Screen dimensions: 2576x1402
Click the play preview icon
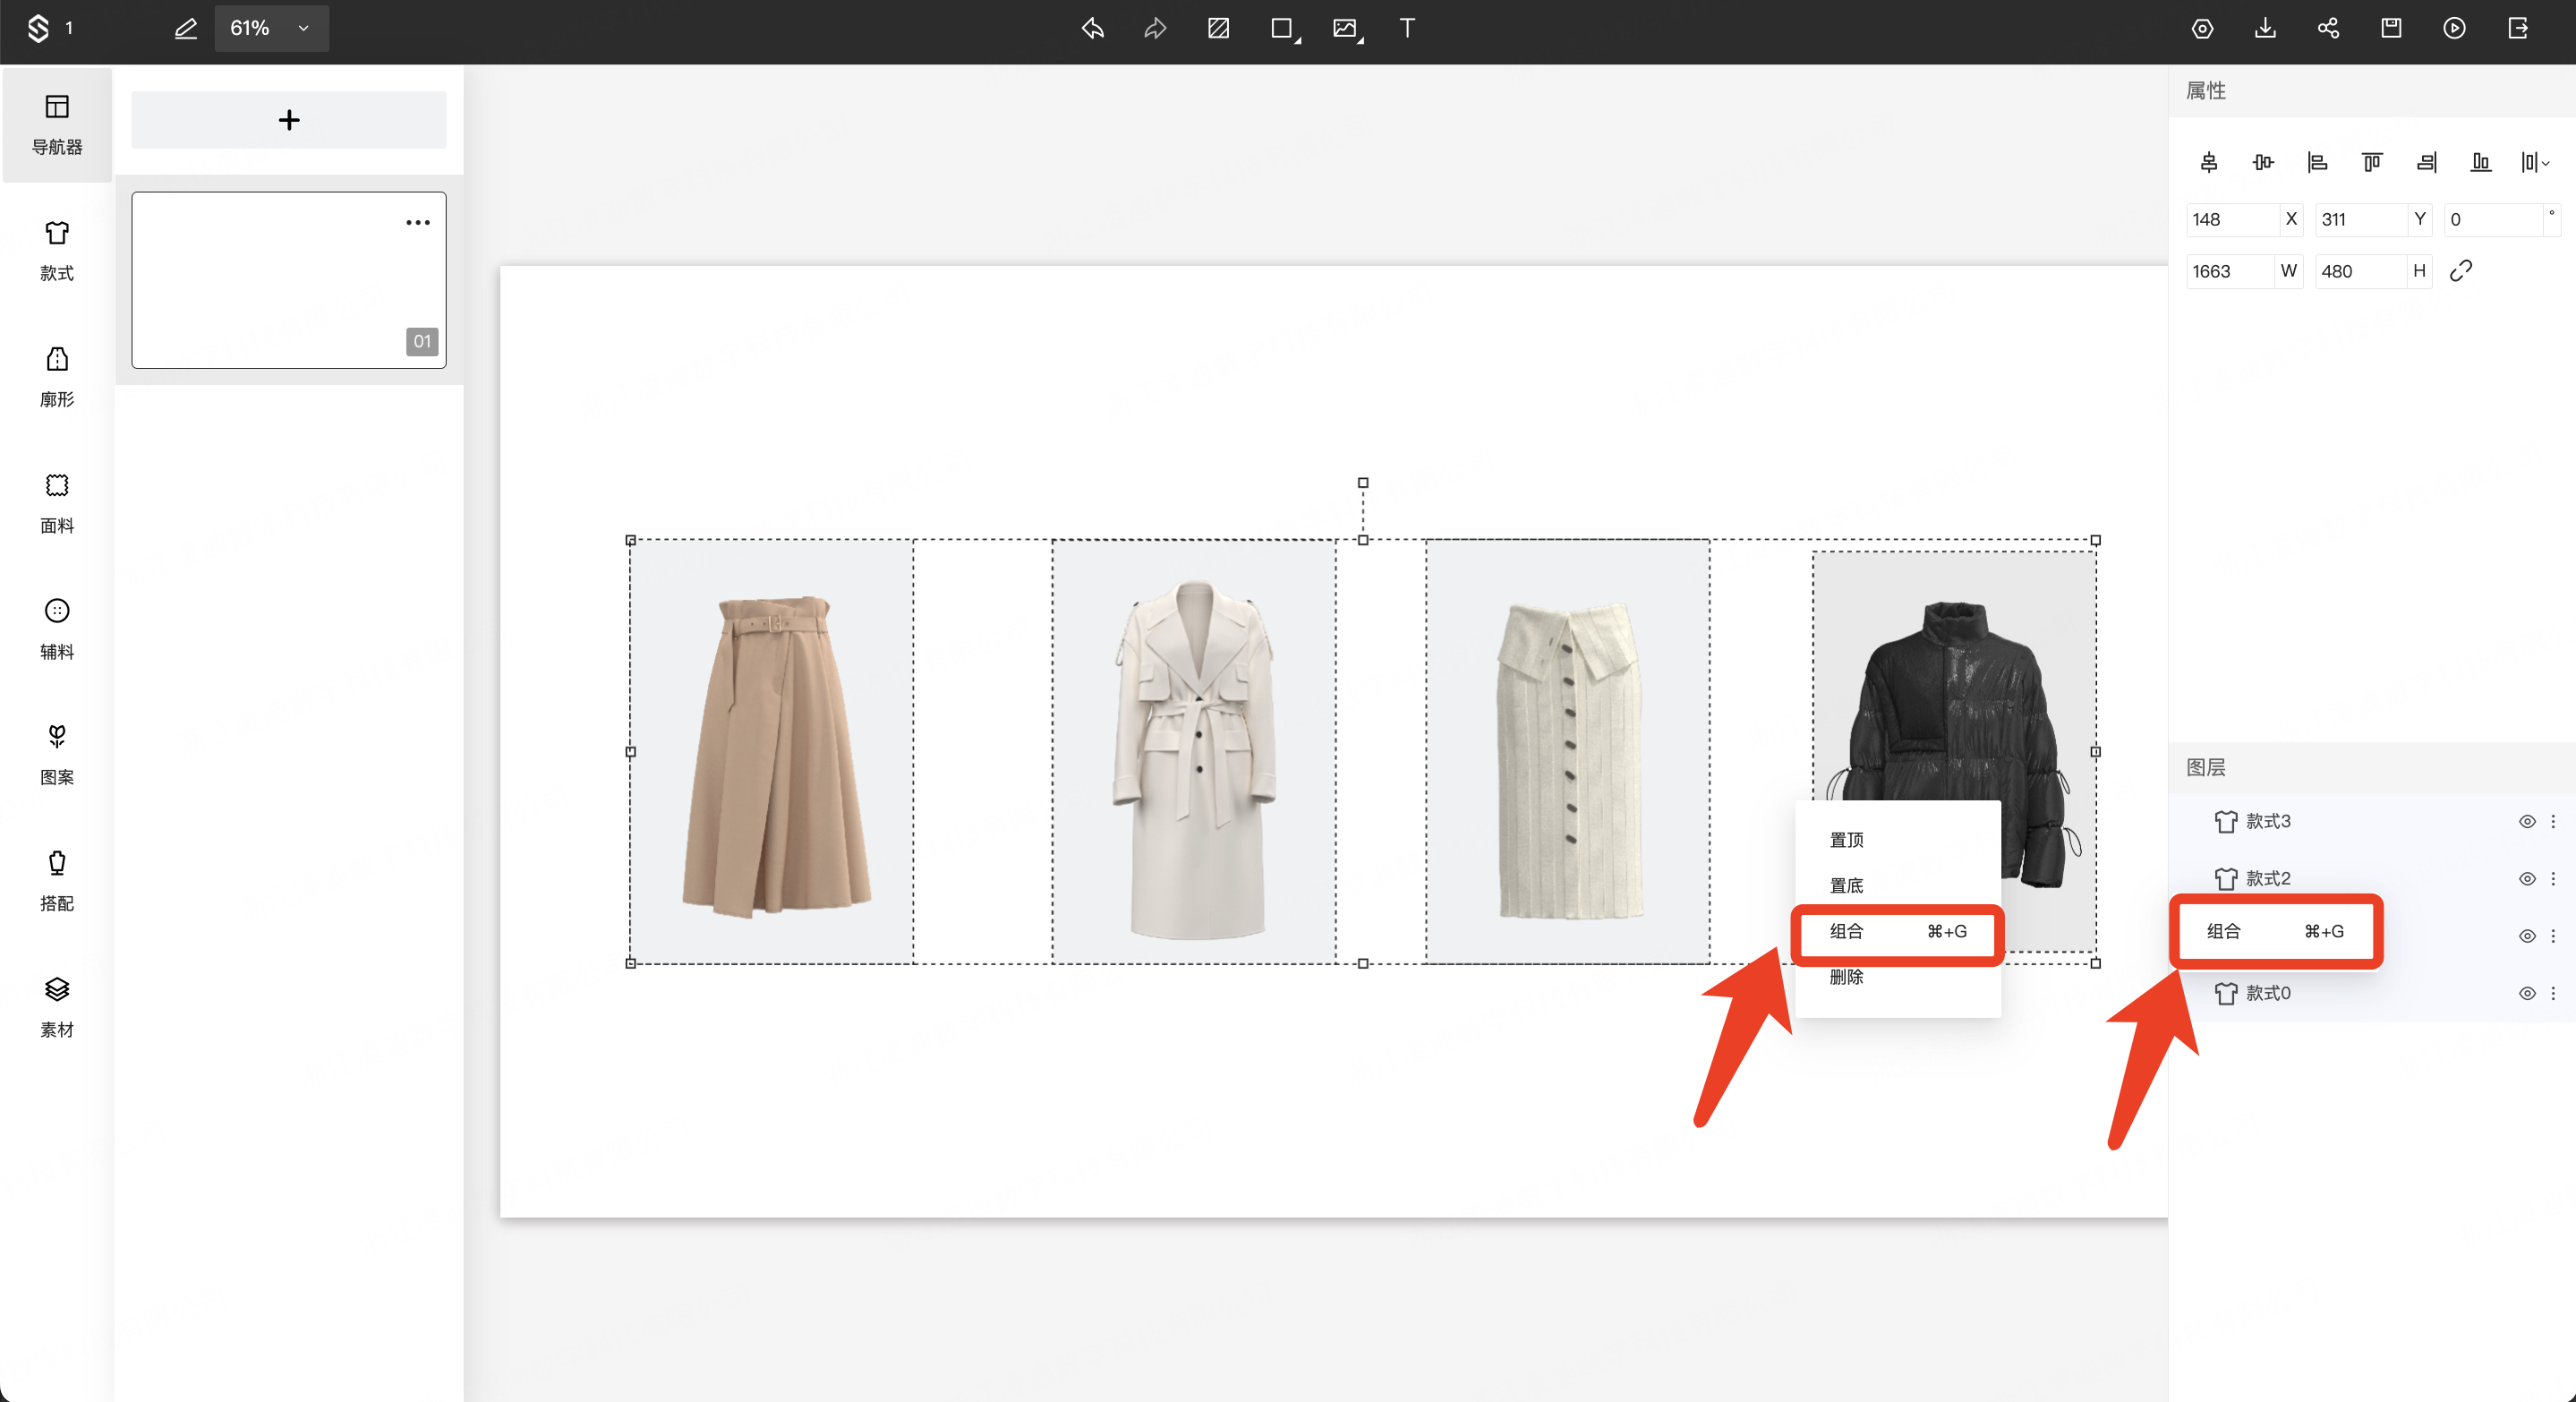pos(2454,28)
